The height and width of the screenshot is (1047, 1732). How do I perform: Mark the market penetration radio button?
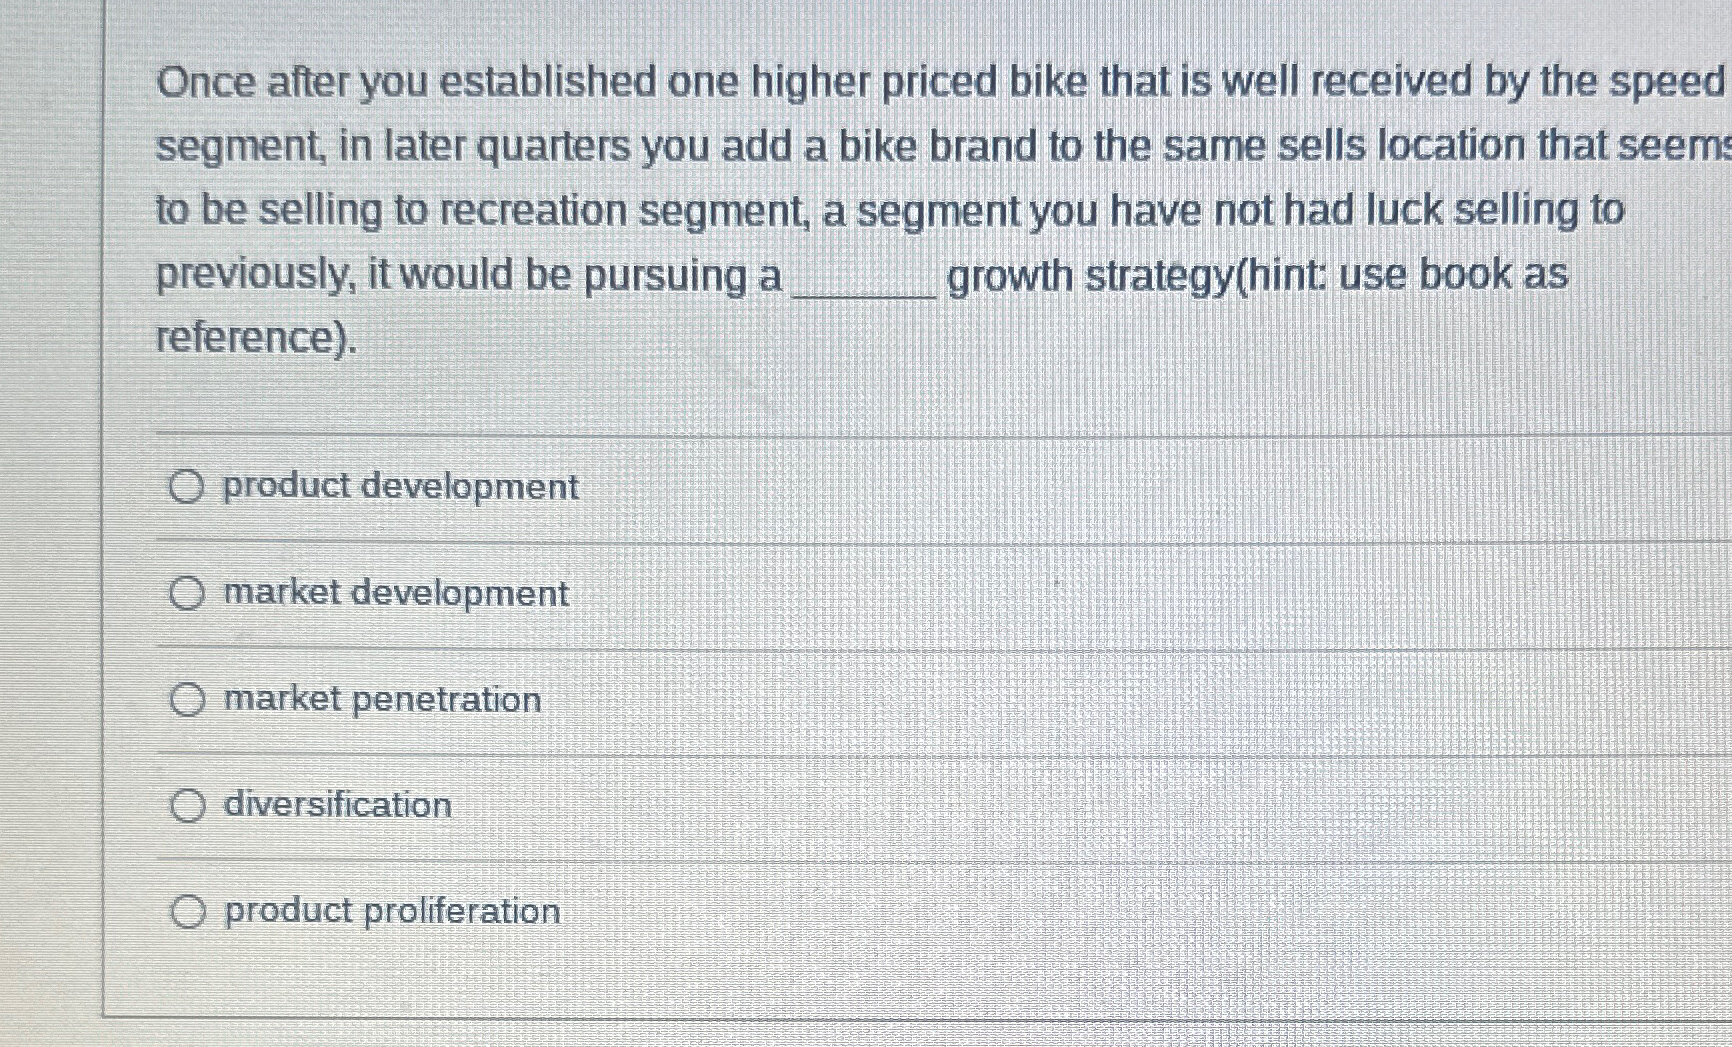tap(187, 700)
